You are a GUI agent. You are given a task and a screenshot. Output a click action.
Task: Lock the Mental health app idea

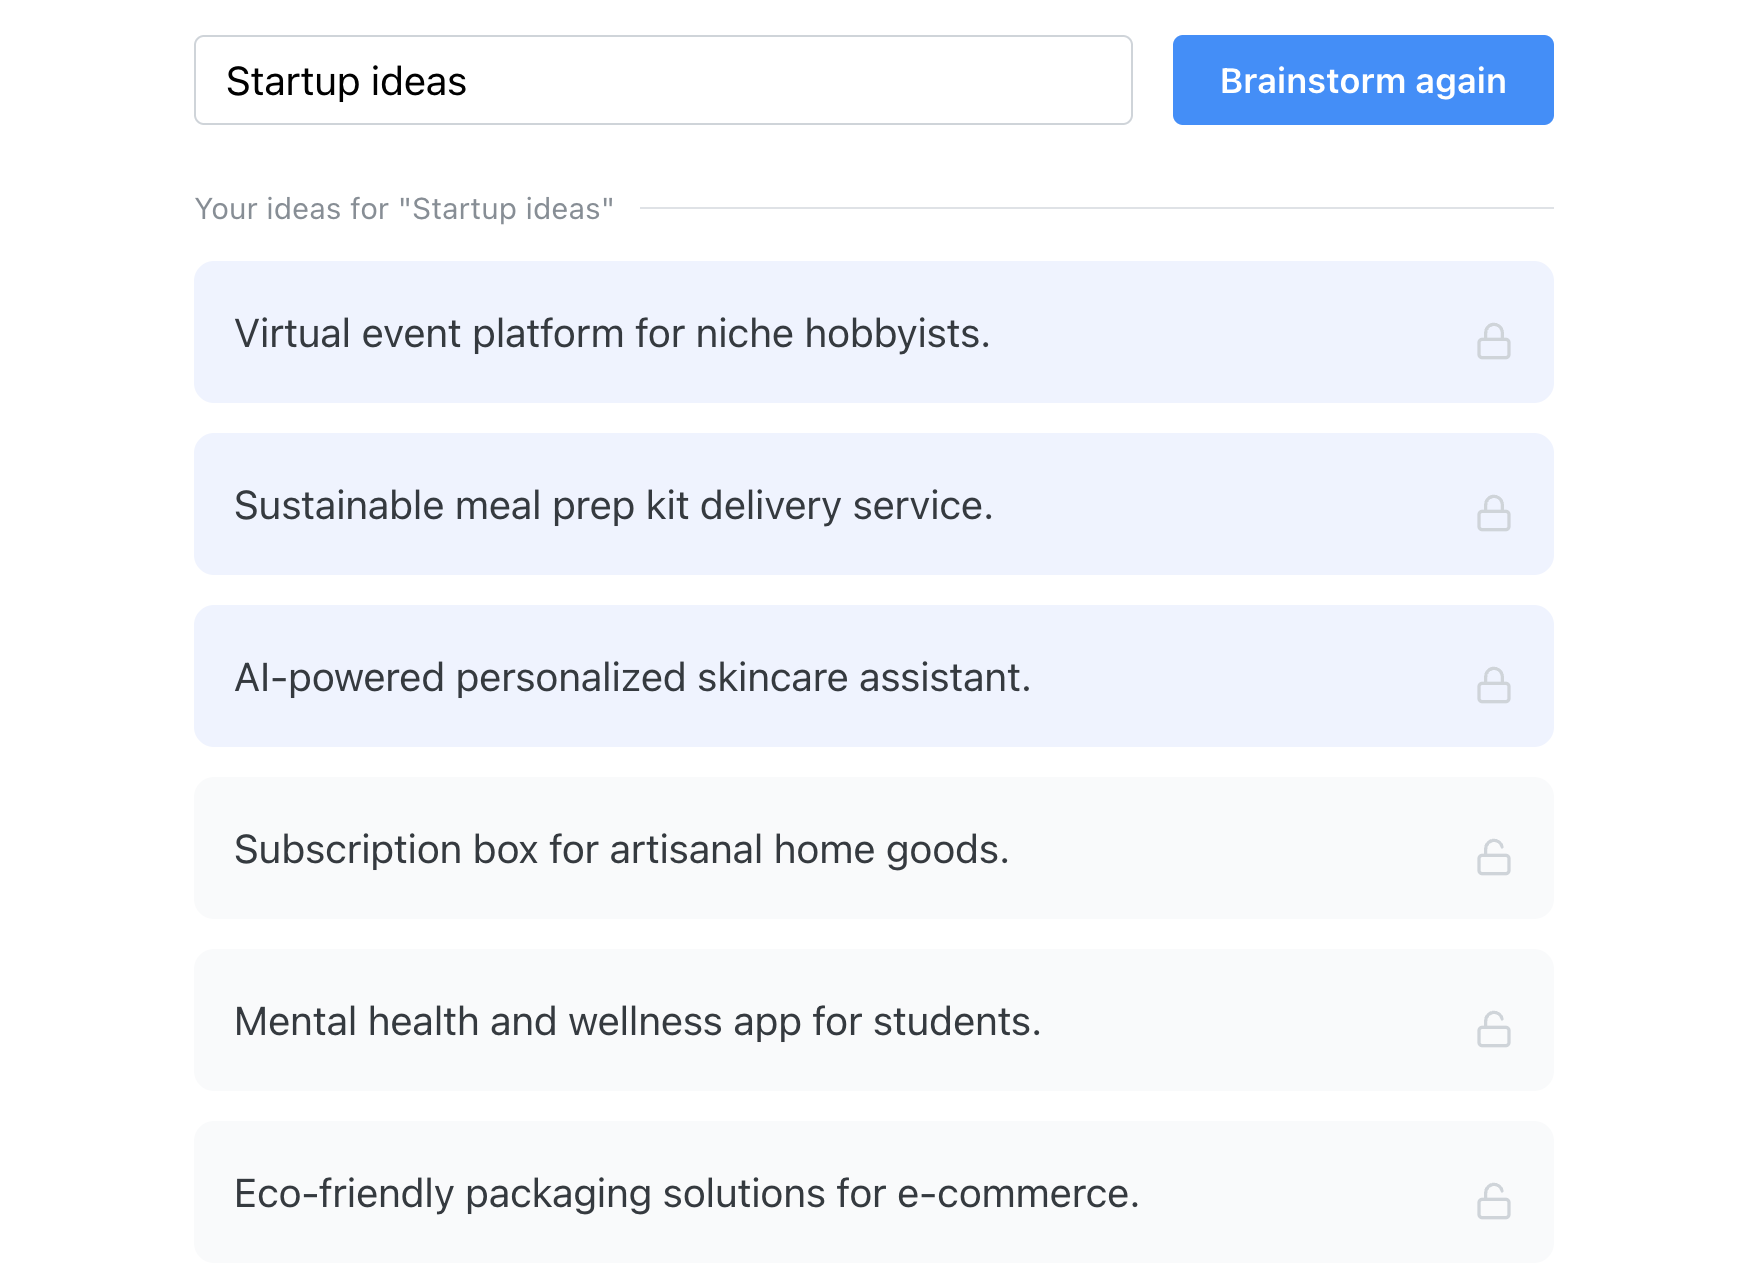pyautogui.click(x=1493, y=1029)
